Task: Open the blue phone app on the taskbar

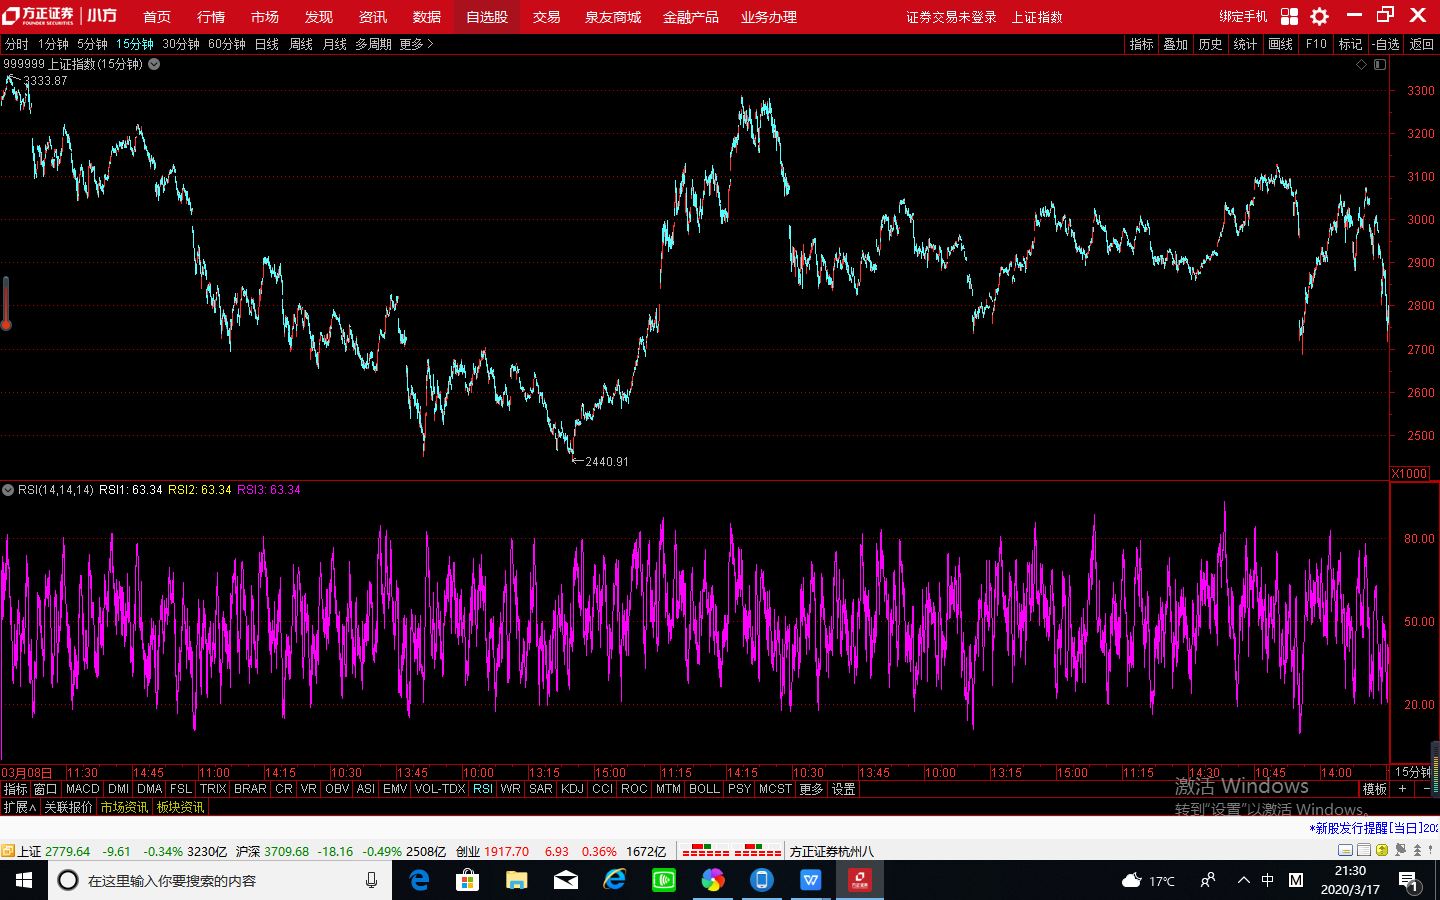Action: click(761, 880)
